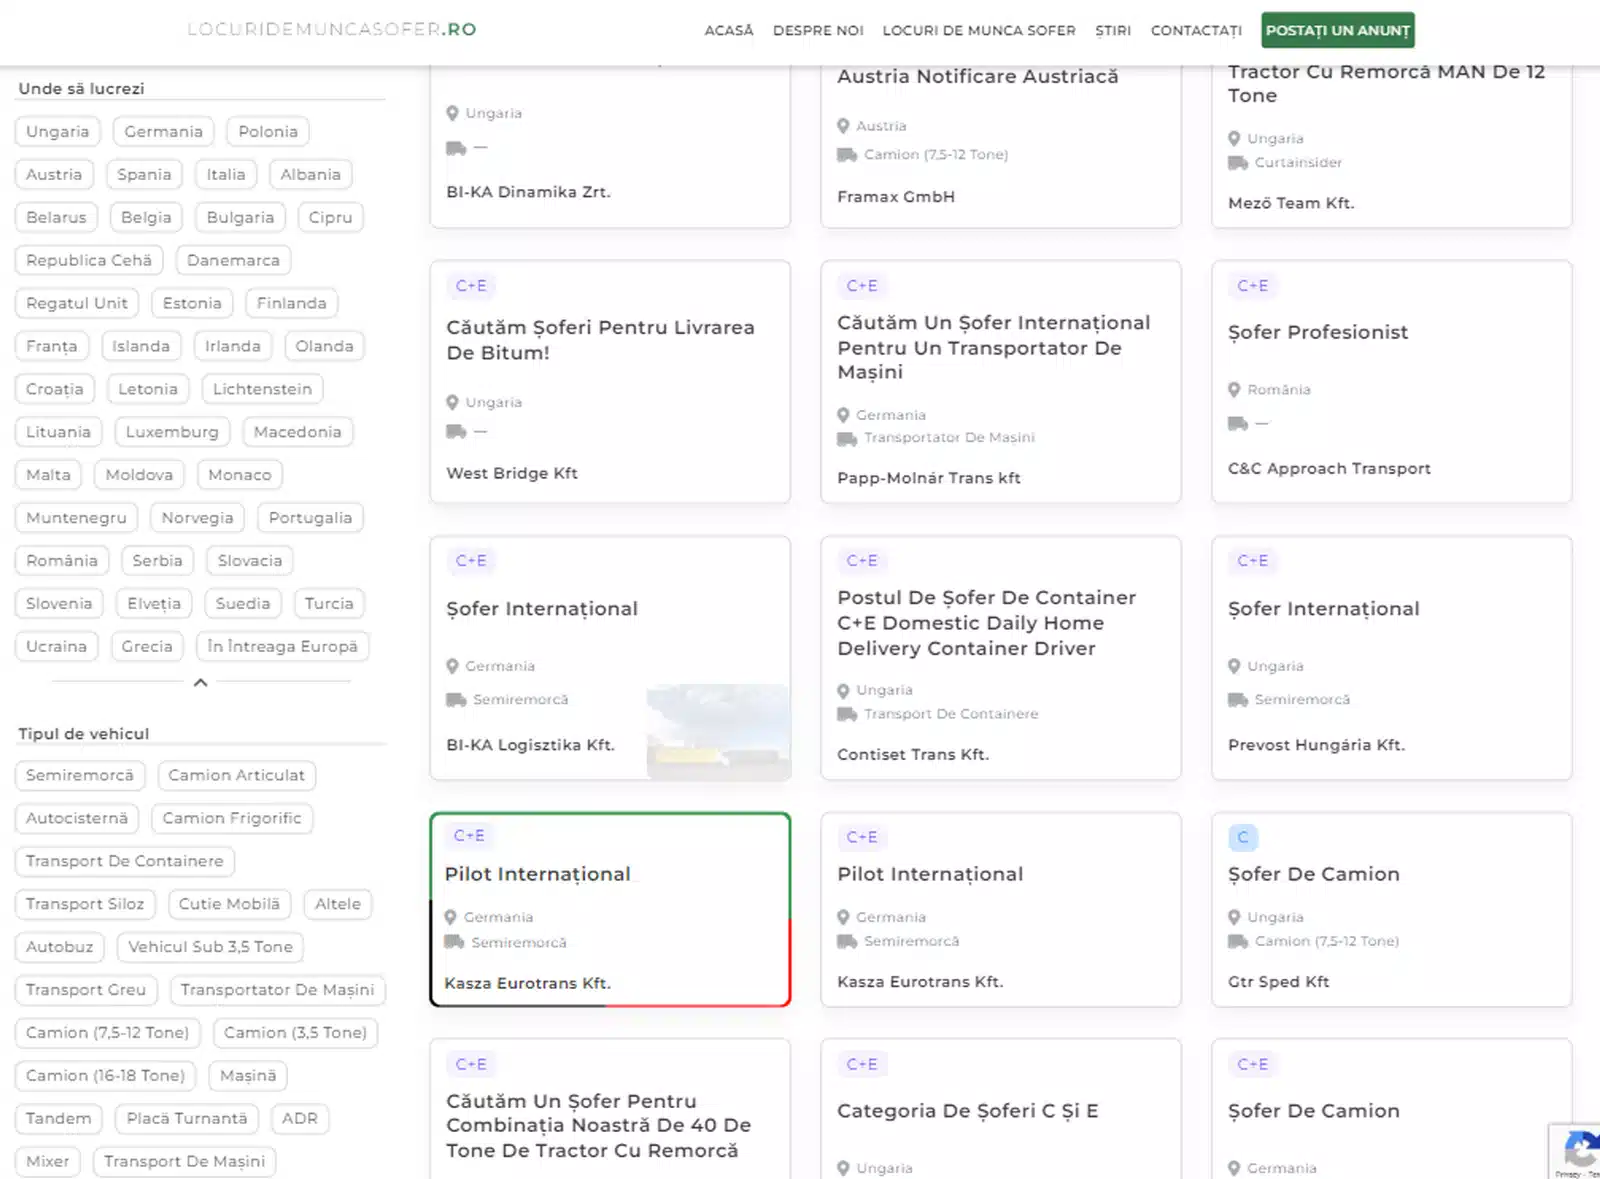Select the Camion Frigorific vehicle filter
Image resolution: width=1600 pixels, height=1179 pixels.
[232, 819]
